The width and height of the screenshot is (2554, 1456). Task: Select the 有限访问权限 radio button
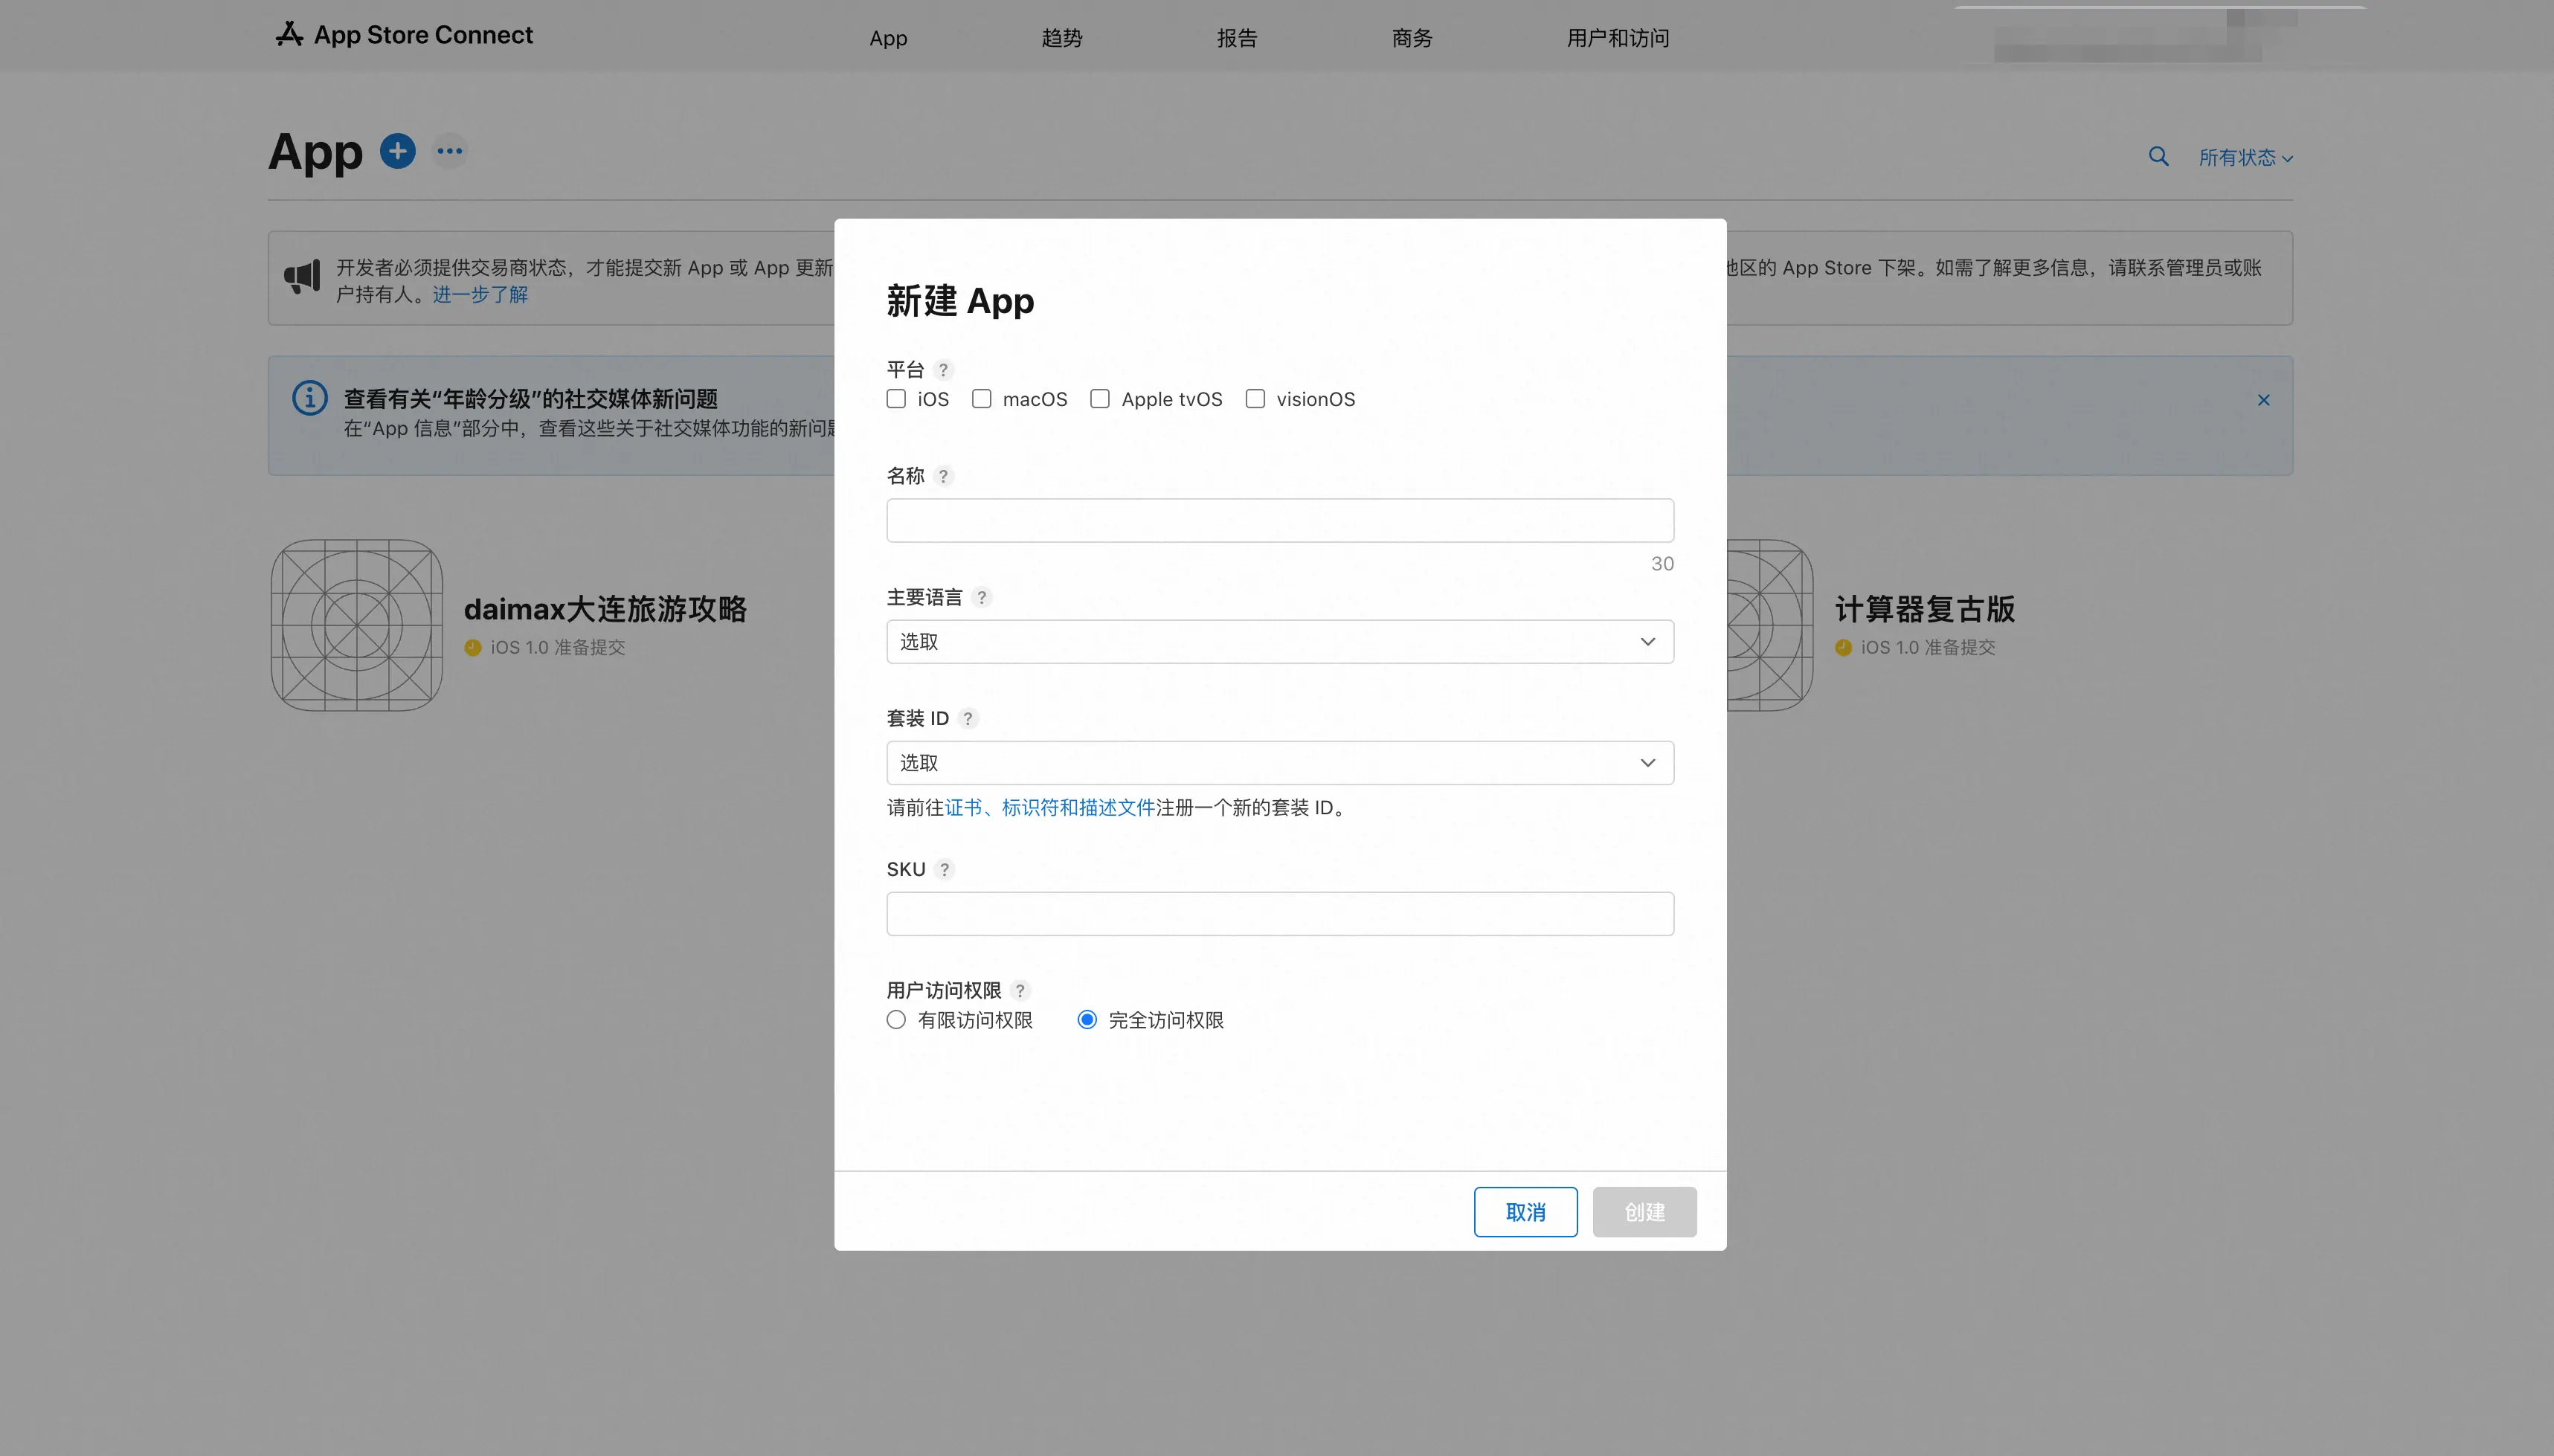tap(896, 1019)
